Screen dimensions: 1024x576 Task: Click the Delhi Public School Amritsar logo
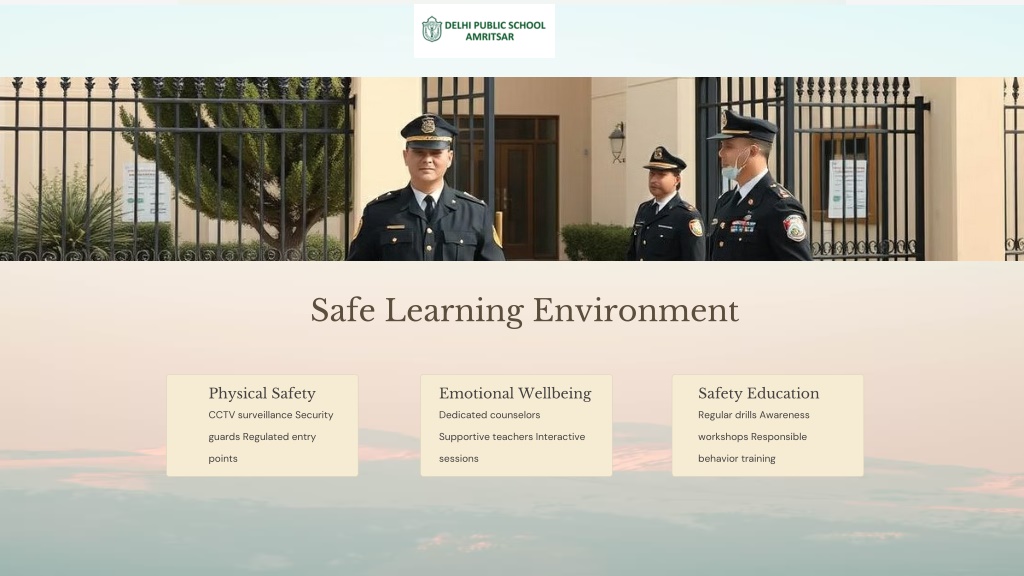tap(484, 31)
